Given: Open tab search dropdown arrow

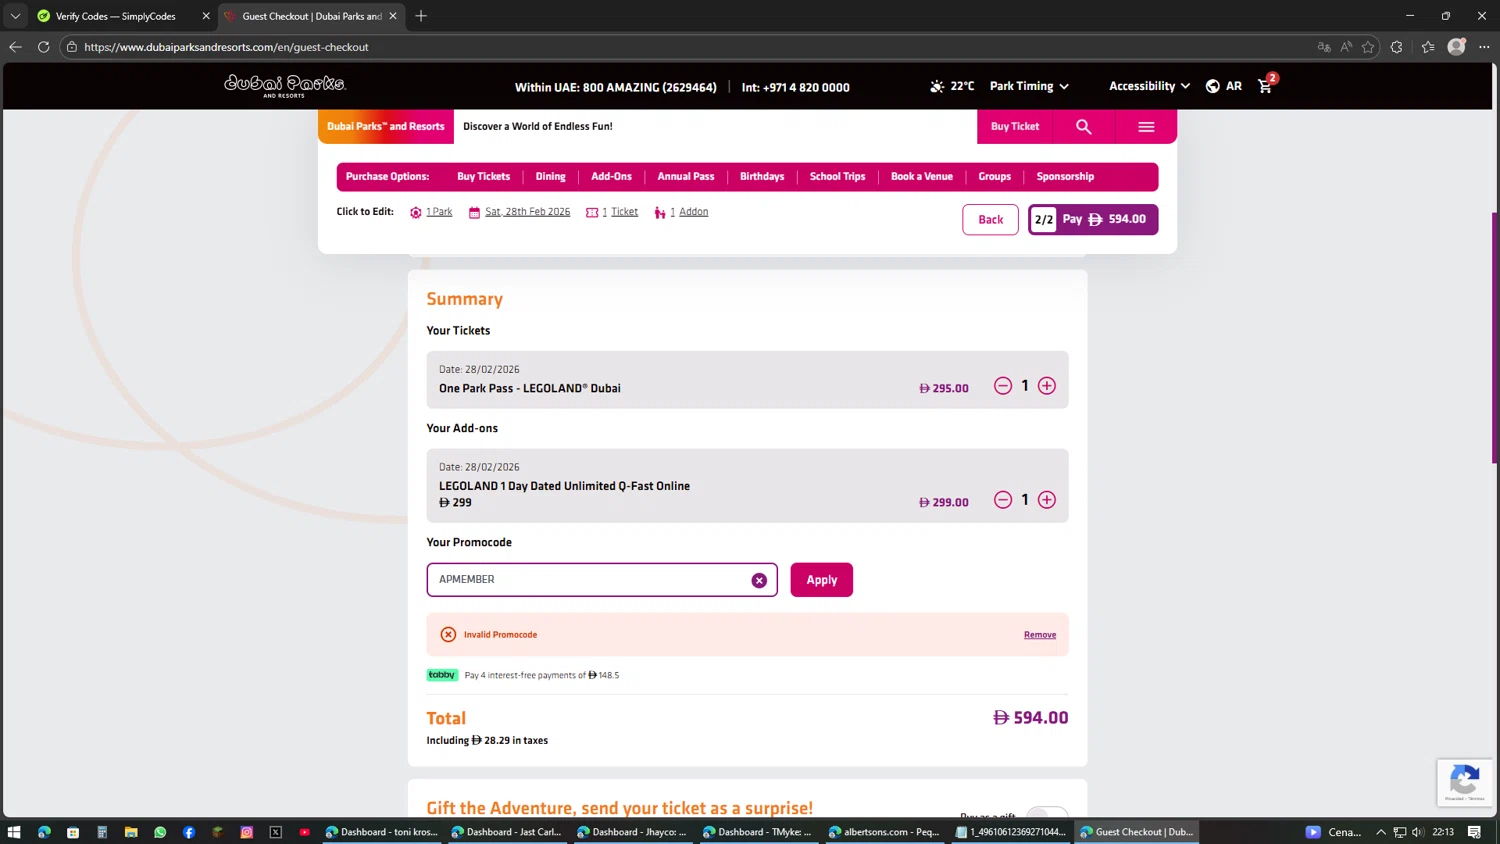Looking at the screenshot, I should (x=15, y=16).
